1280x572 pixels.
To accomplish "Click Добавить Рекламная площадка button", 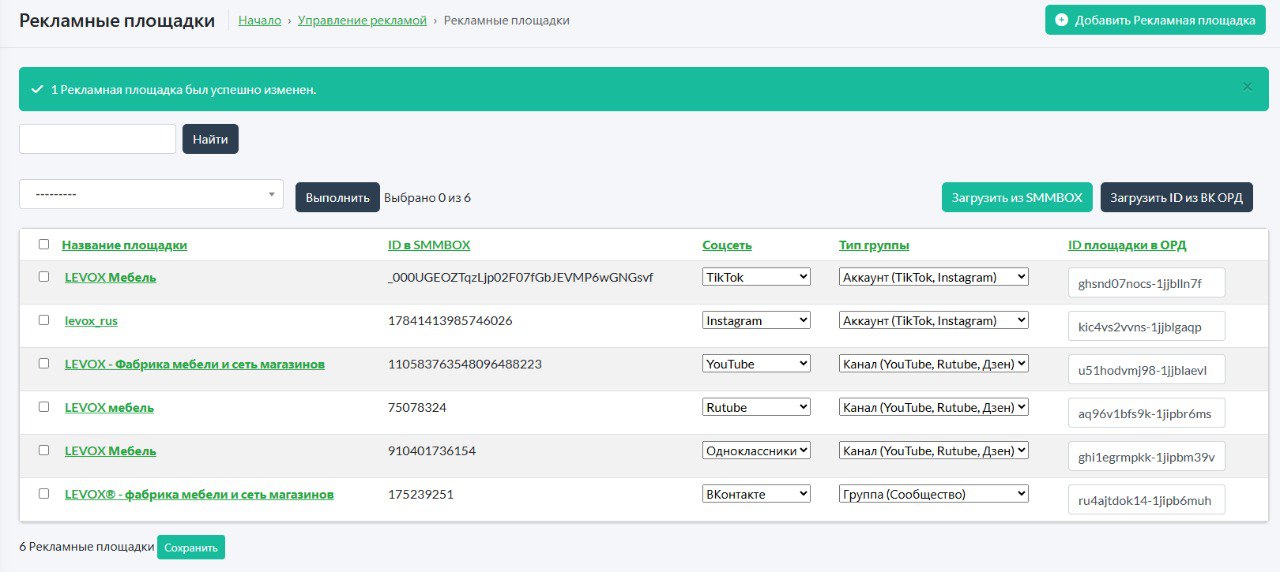I will (x=1155, y=20).
